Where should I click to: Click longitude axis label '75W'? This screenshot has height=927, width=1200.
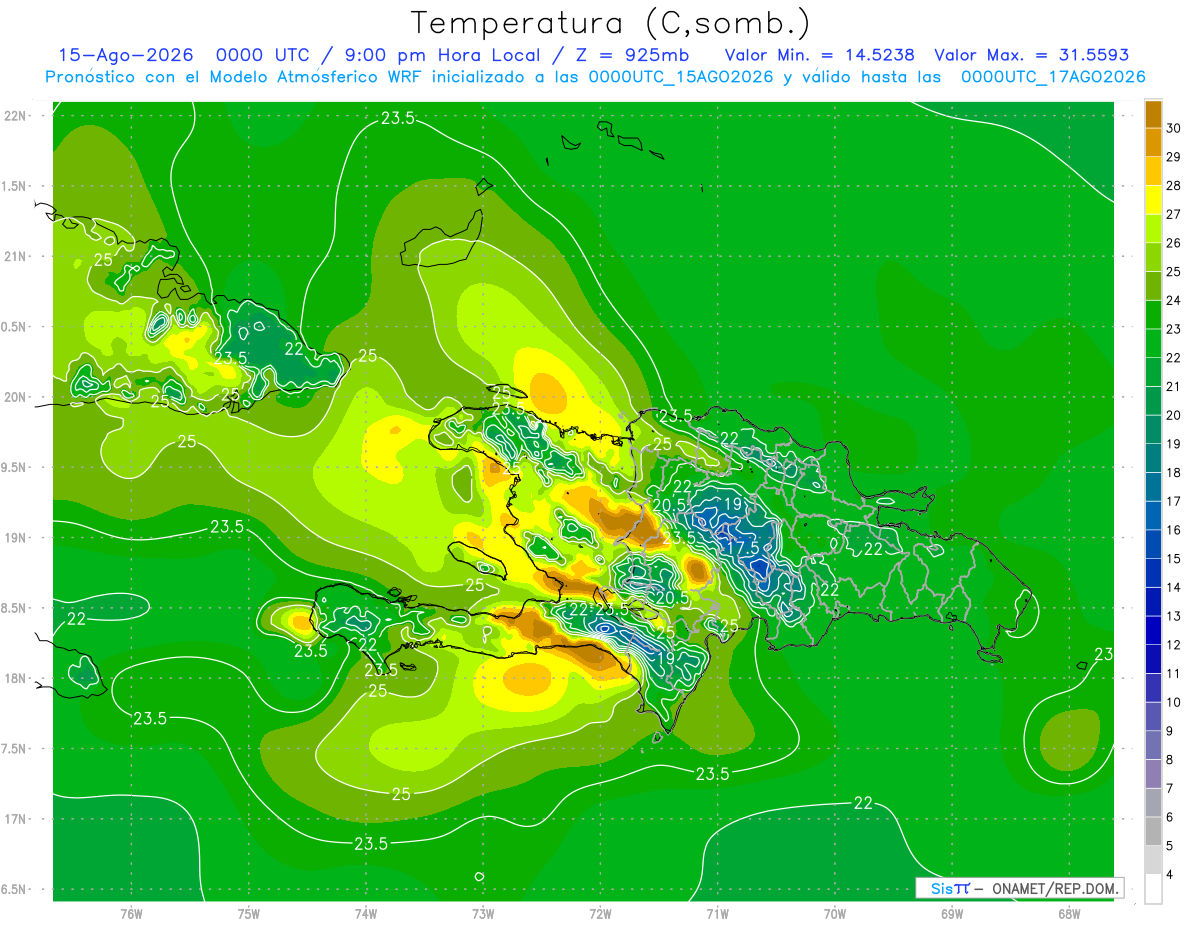pyautogui.click(x=249, y=913)
